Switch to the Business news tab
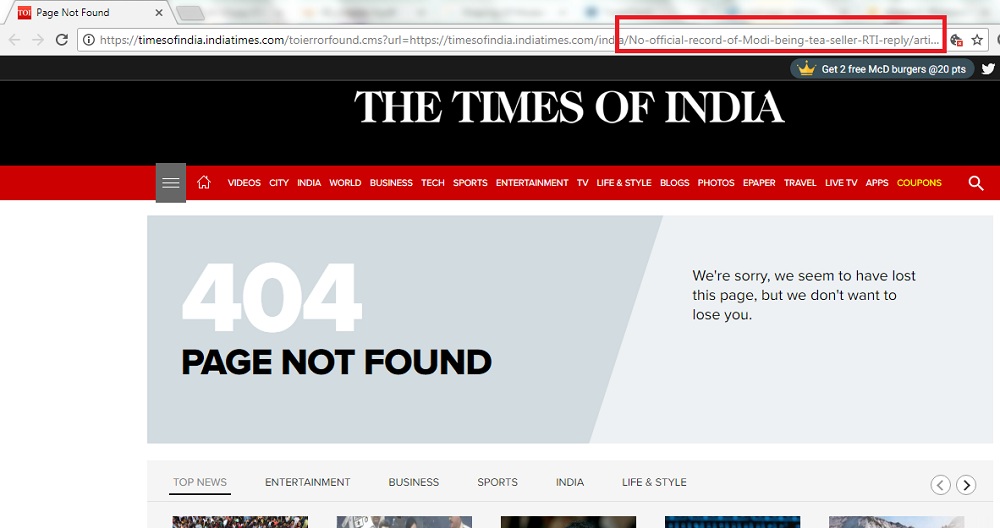This screenshot has height=528, width=1000. (414, 482)
